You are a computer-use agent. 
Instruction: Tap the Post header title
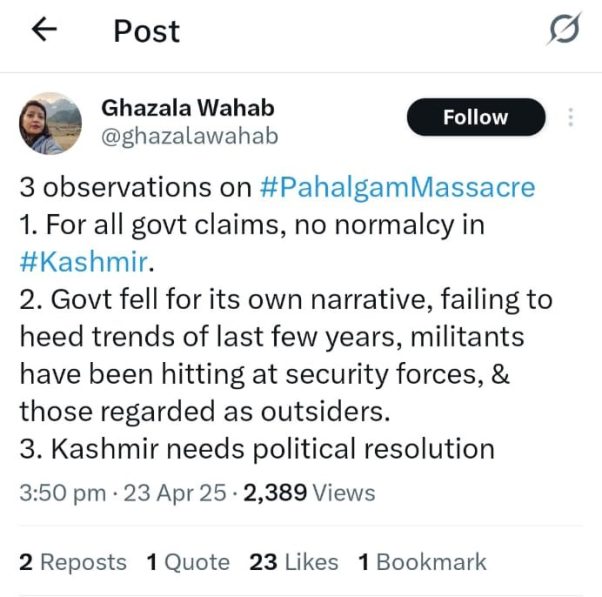[147, 31]
